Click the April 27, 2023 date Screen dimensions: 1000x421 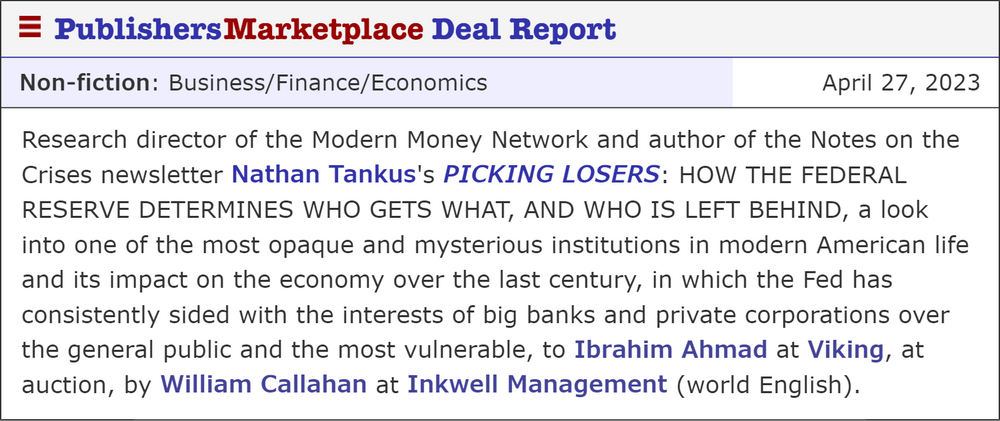pyautogui.click(x=901, y=83)
